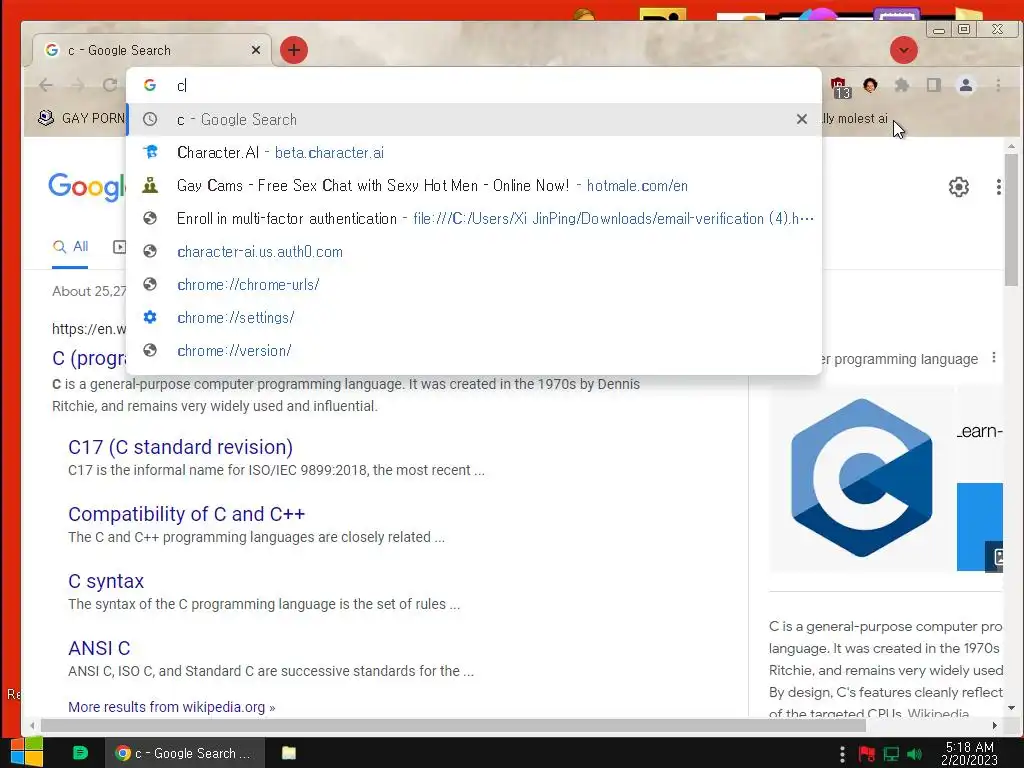Open Chrome's three-dot menu

pyautogui.click(x=998, y=85)
